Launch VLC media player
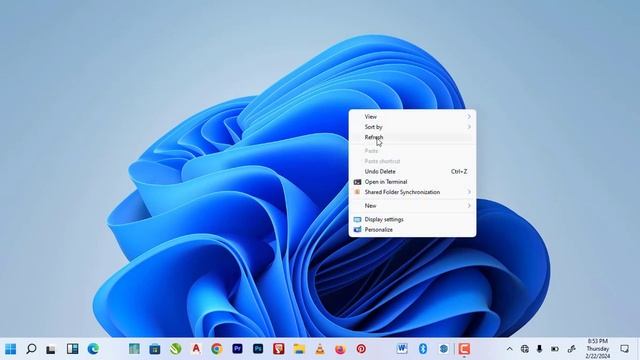Screen dimensions: 640x360 tap(320, 349)
